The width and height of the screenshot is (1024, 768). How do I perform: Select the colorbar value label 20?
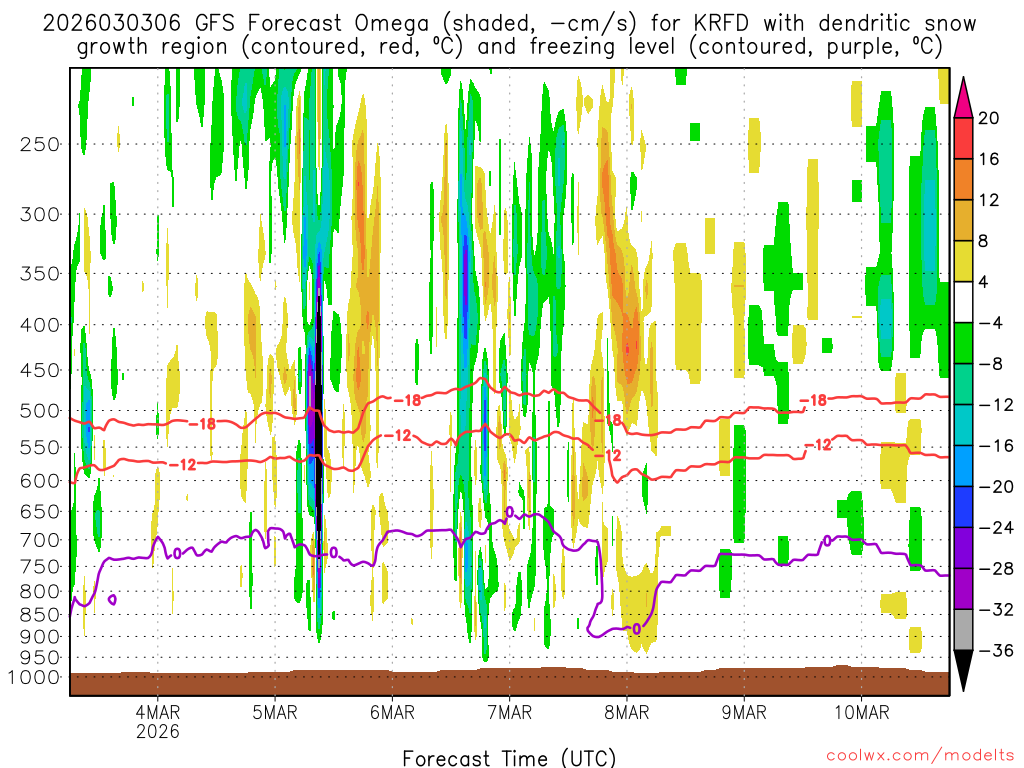988,118
